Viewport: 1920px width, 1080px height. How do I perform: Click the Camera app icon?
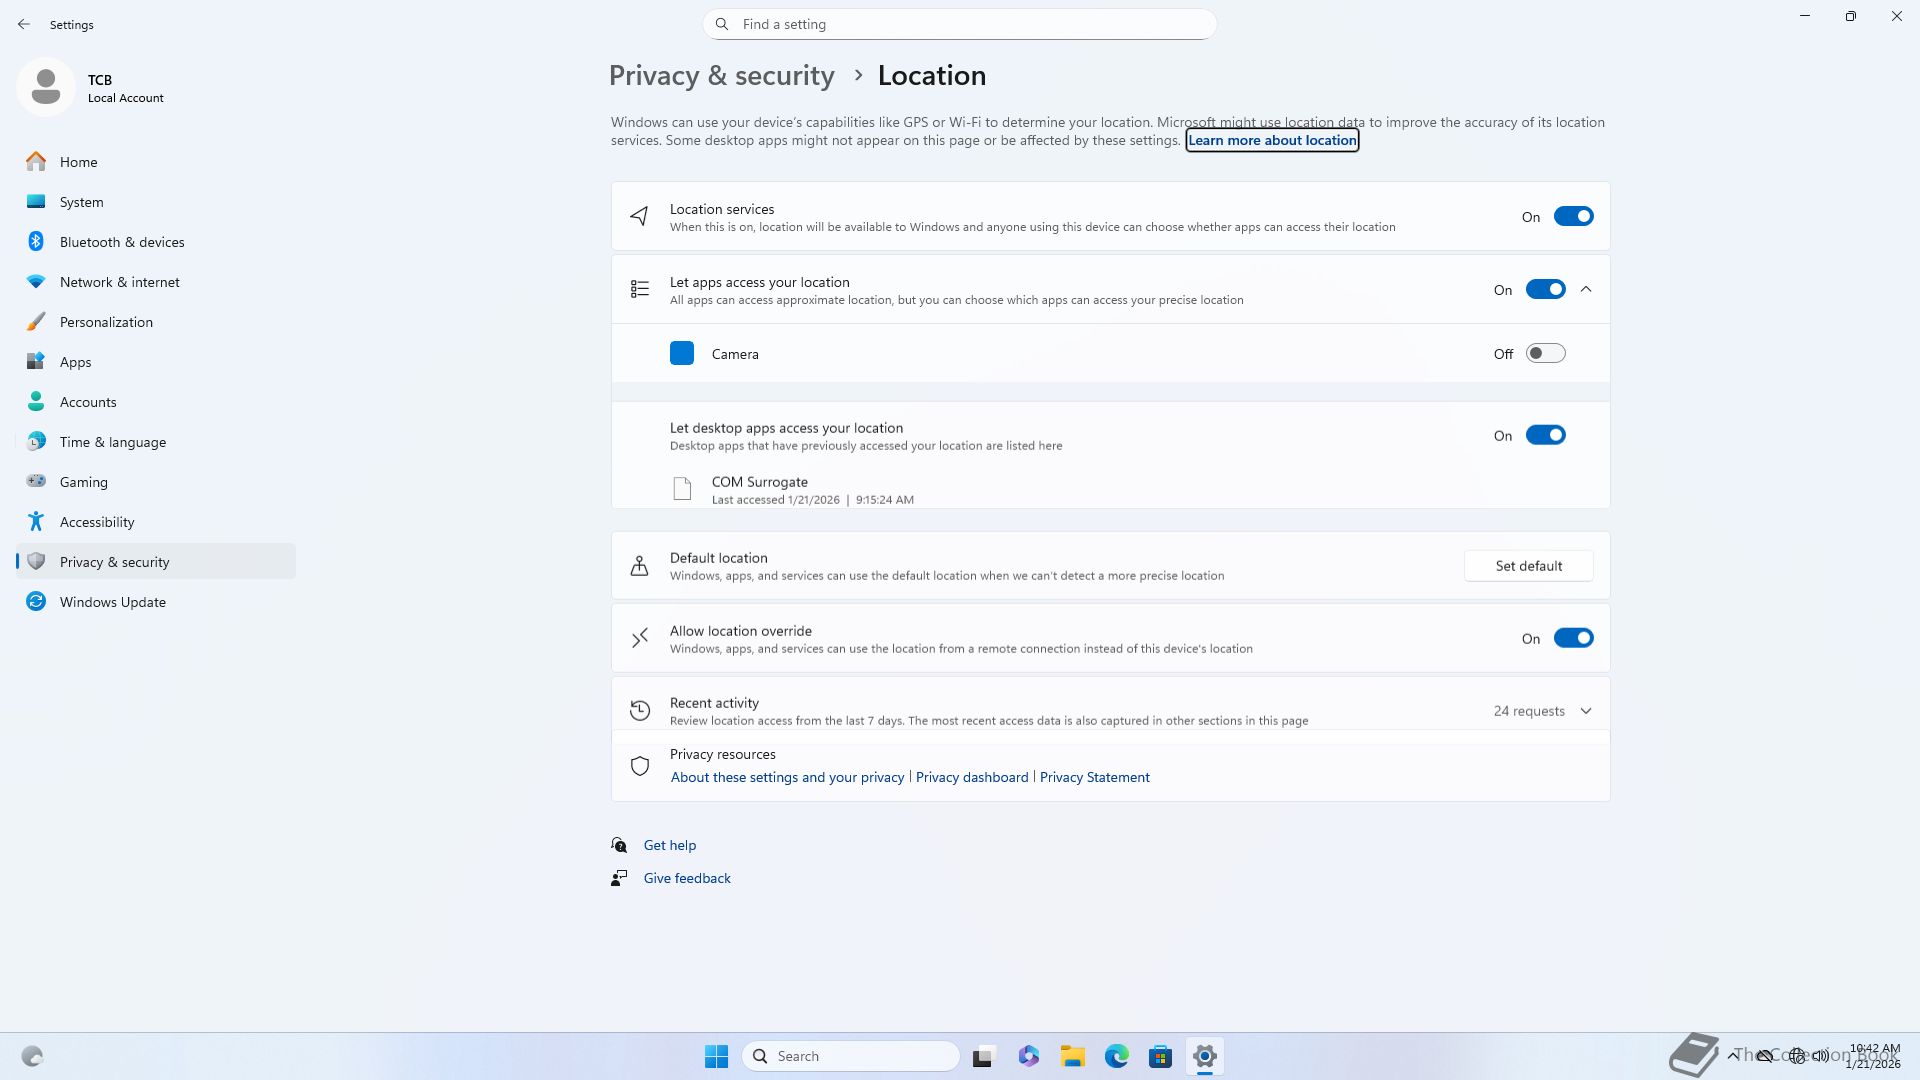point(681,354)
